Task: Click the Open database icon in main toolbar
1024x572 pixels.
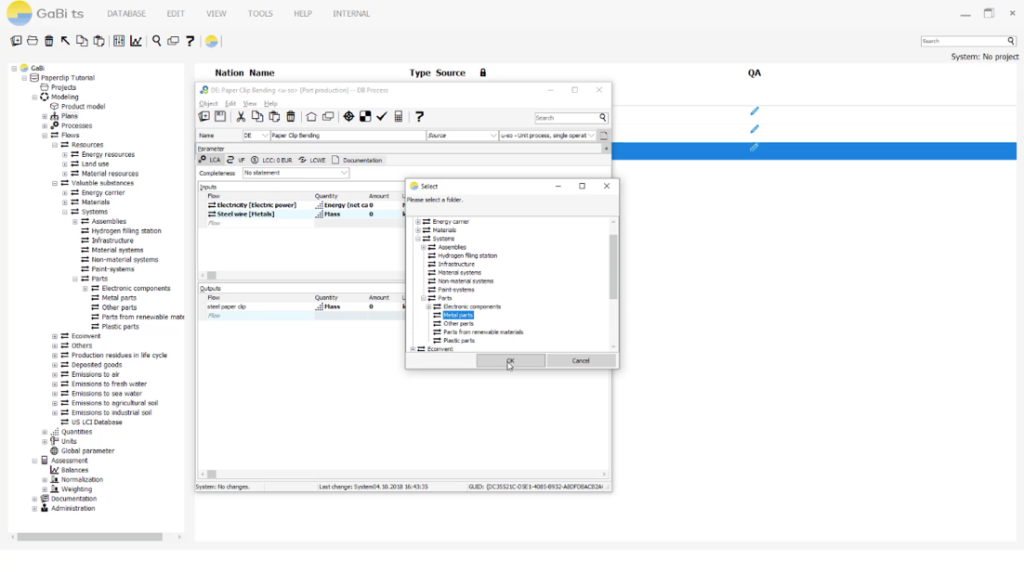Action: coord(32,41)
